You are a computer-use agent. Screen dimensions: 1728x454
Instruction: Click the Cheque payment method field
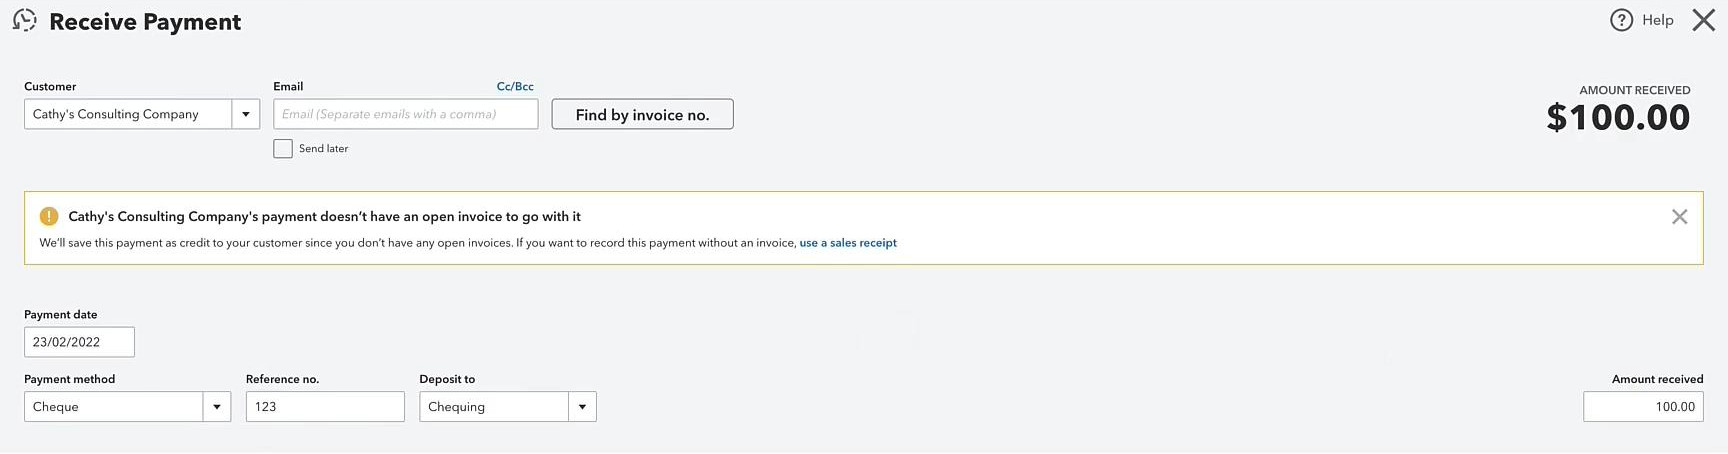click(x=114, y=407)
